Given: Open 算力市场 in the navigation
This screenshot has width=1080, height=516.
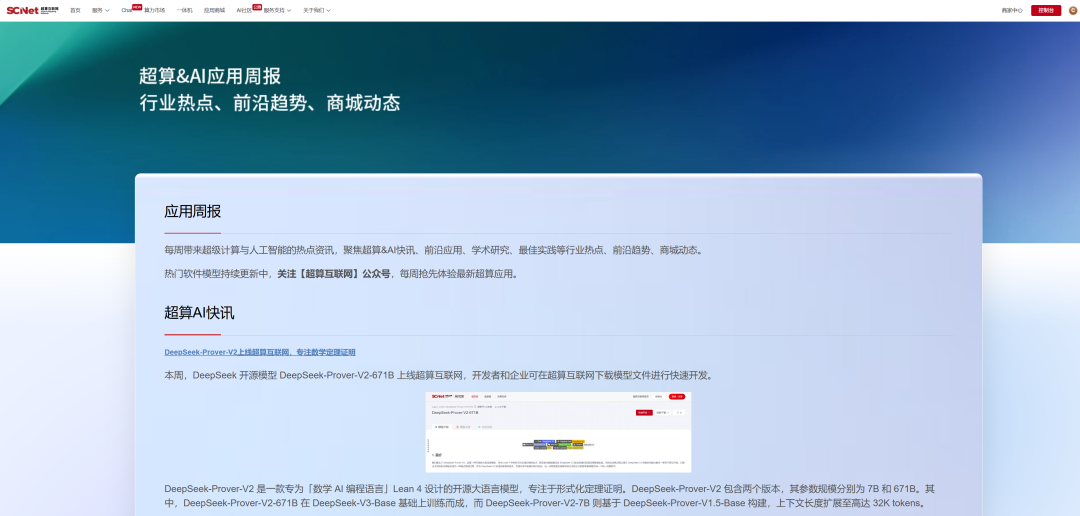Looking at the screenshot, I should tap(155, 10).
